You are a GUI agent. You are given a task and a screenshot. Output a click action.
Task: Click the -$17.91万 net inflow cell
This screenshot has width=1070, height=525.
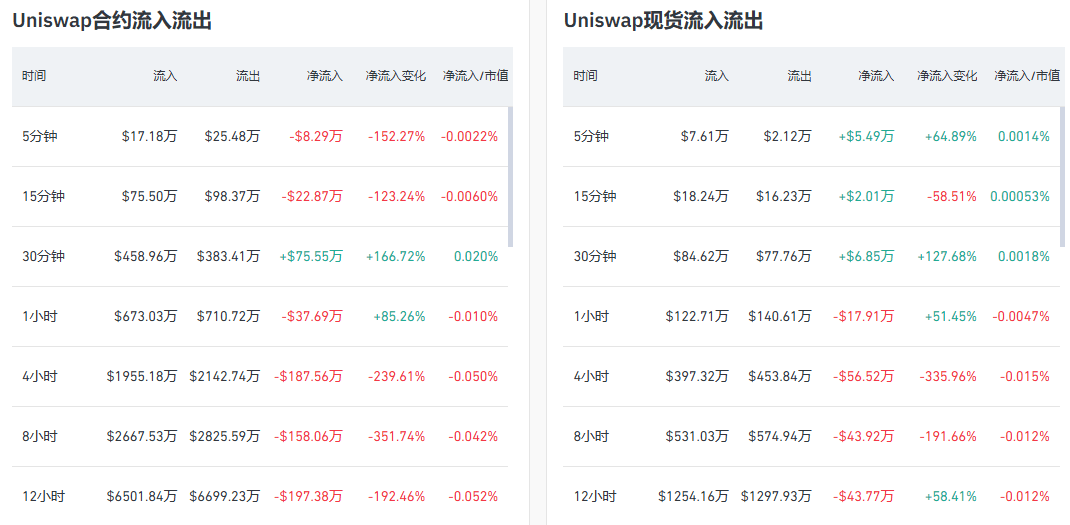click(x=864, y=317)
